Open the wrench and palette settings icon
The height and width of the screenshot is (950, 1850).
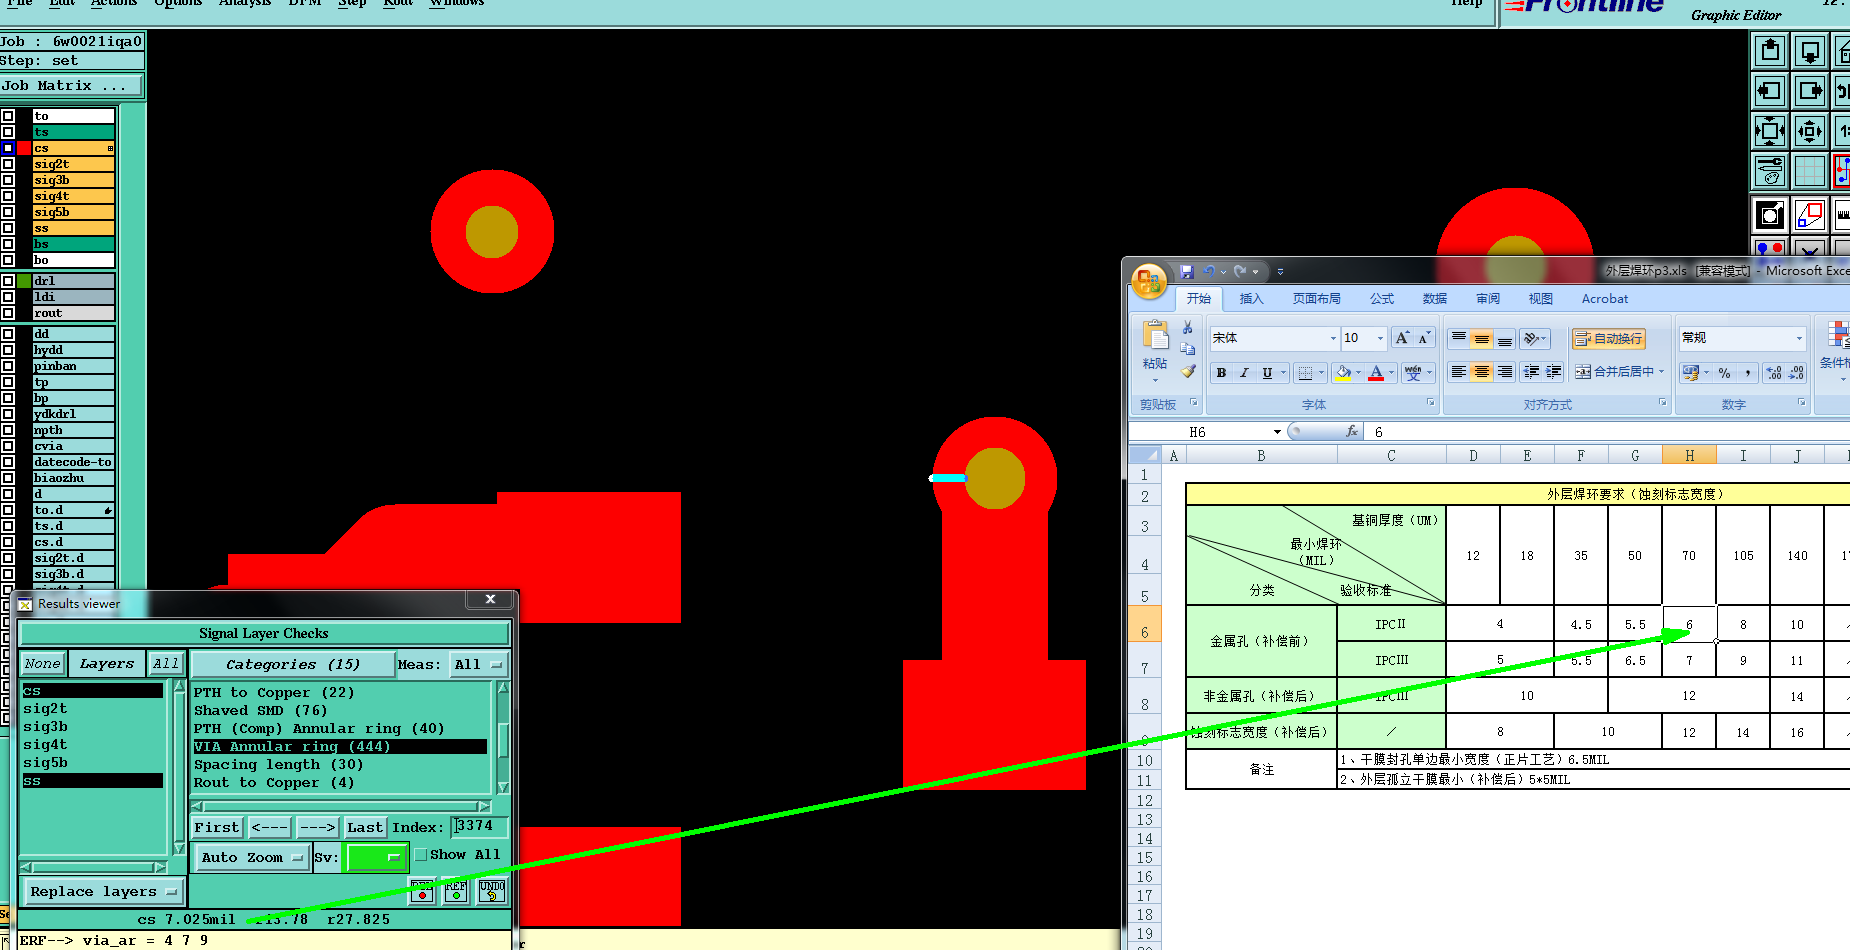pos(1770,171)
